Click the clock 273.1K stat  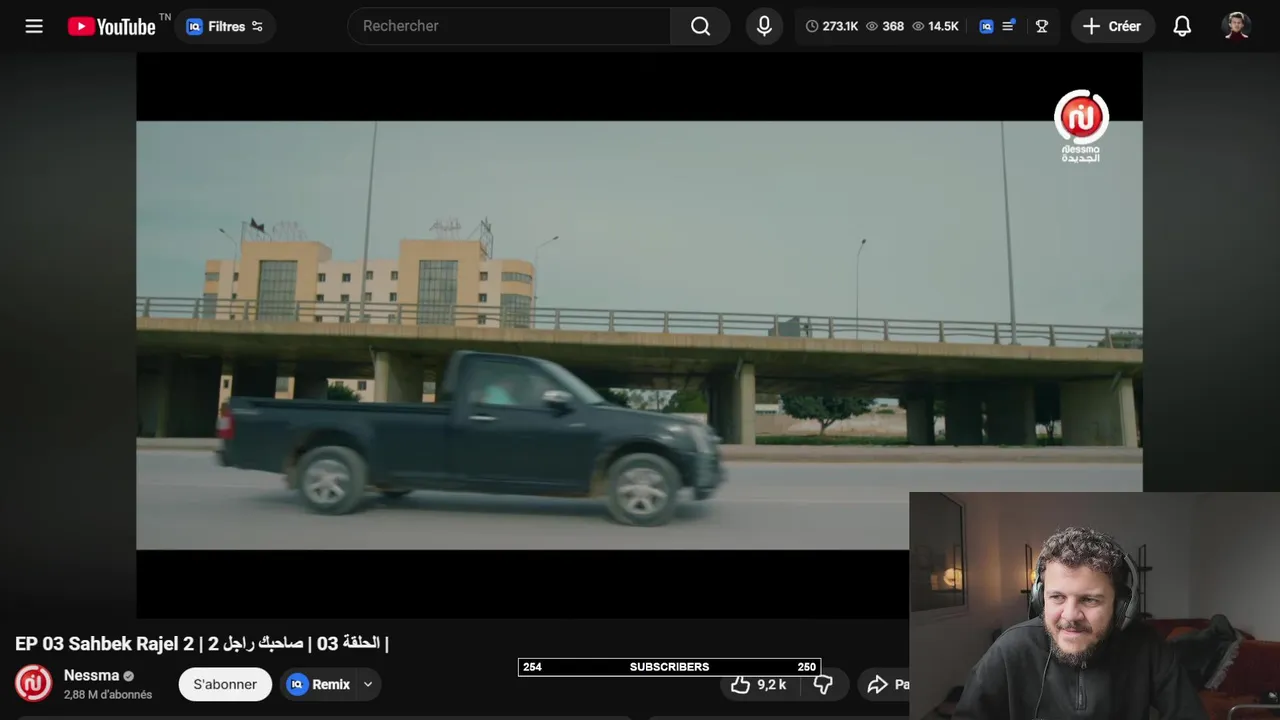click(832, 26)
